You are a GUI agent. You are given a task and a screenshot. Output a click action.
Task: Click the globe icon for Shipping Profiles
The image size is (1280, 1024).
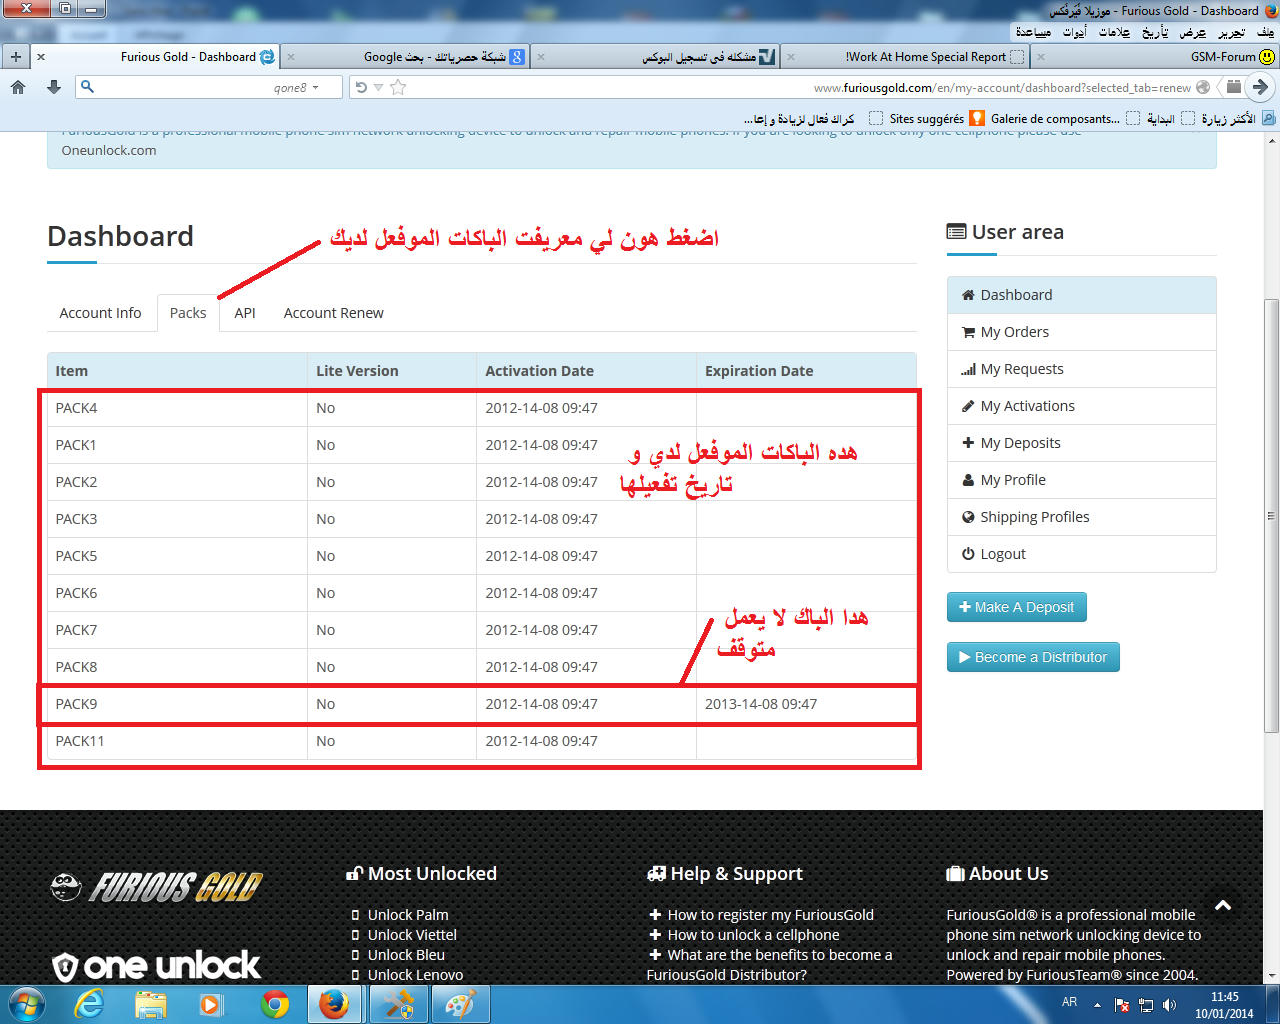[x=968, y=517]
